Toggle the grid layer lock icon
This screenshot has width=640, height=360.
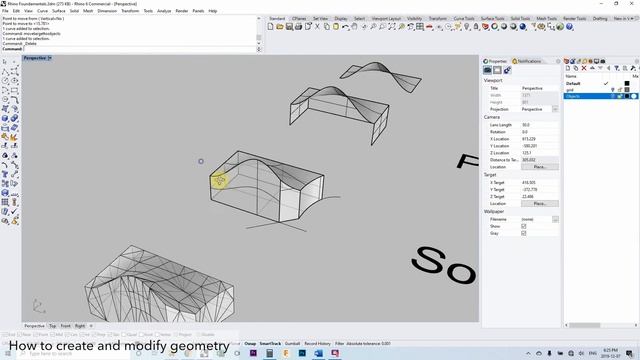click(620, 90)
